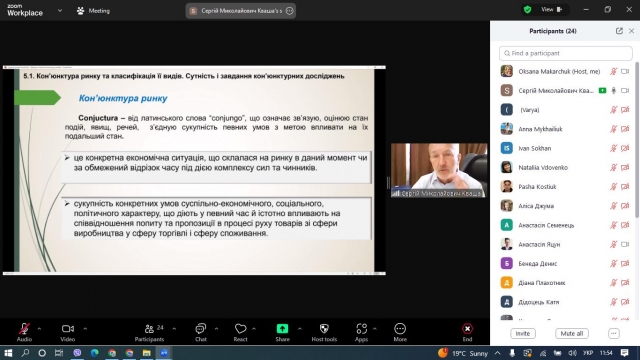Close the Participants panel
The width and height of the screenshot is (640, 360).
click(x=631, y=31)
